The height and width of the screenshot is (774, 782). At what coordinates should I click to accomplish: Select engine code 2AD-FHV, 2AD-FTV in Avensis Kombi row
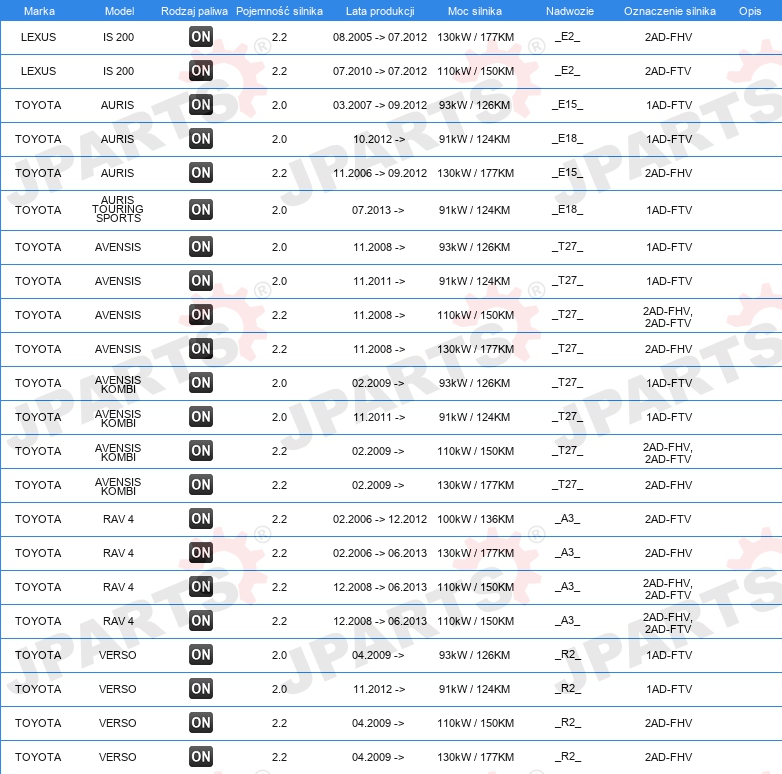tap(668, 453)
